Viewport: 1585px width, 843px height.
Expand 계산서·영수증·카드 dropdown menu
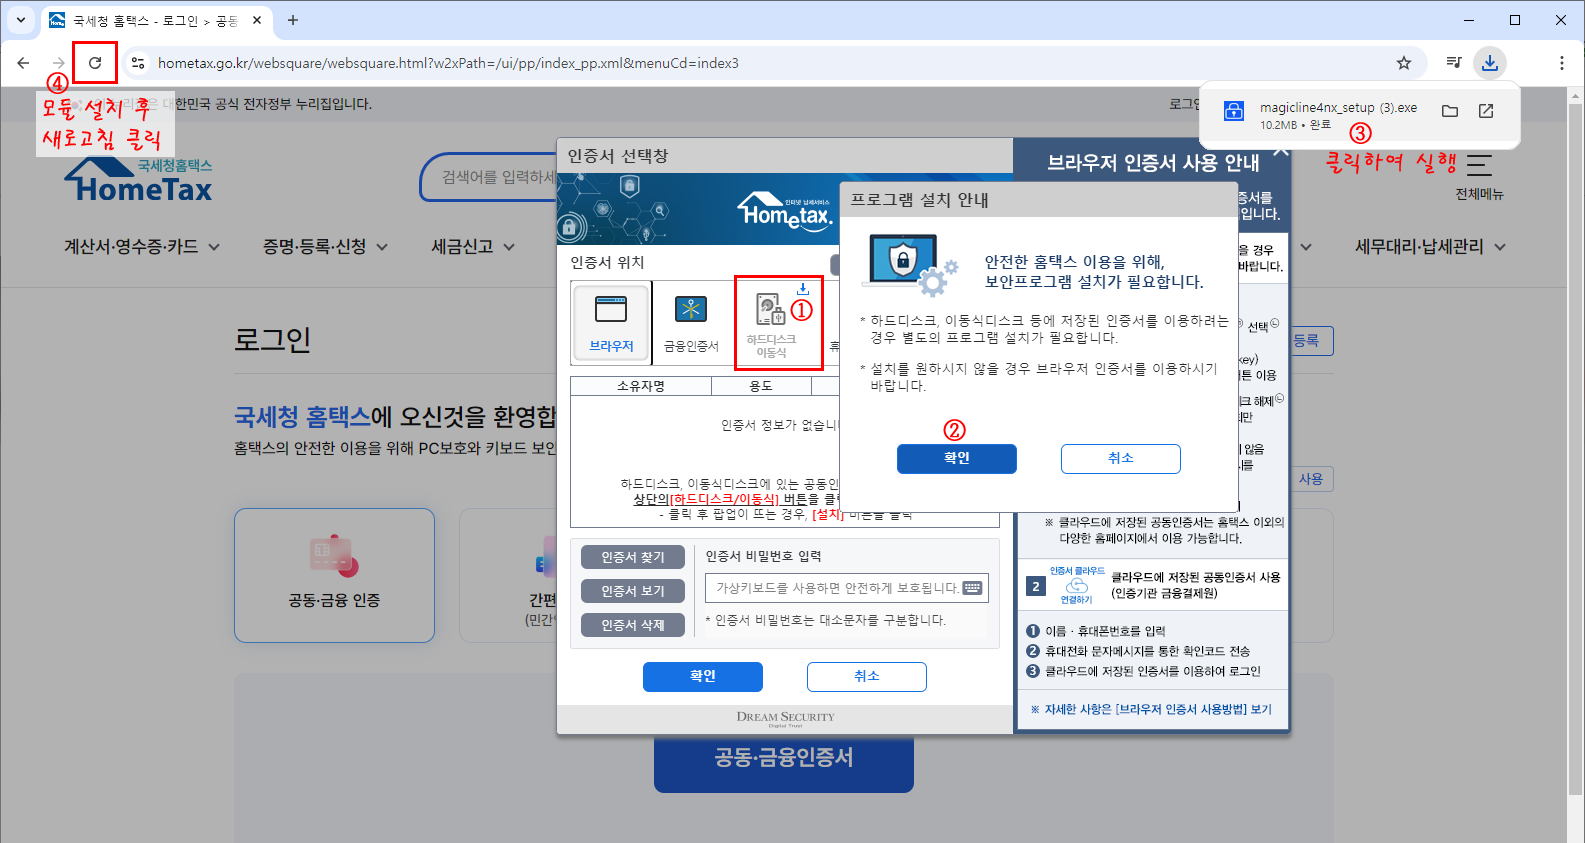(142, 247)
